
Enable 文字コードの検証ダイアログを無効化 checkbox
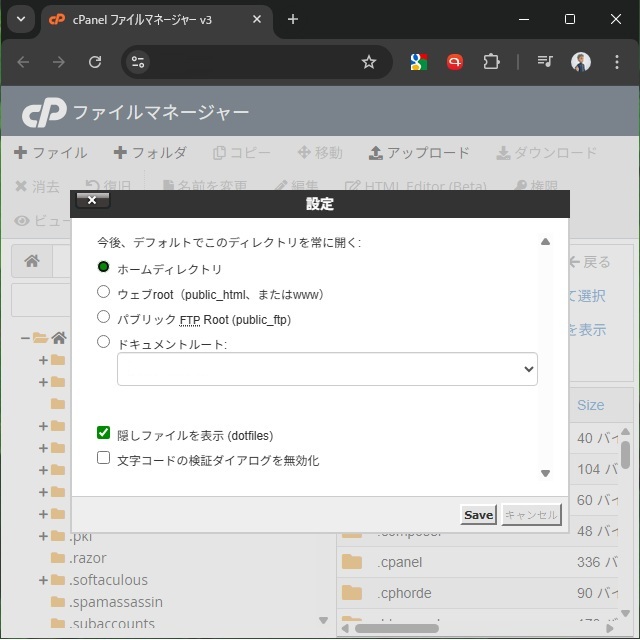pyautogui.click(x=104, y=459)
